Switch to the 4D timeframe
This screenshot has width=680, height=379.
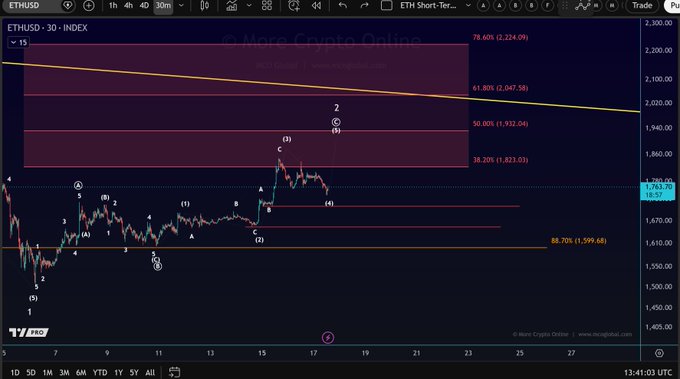pyautogui.click(x=144, y=6)
